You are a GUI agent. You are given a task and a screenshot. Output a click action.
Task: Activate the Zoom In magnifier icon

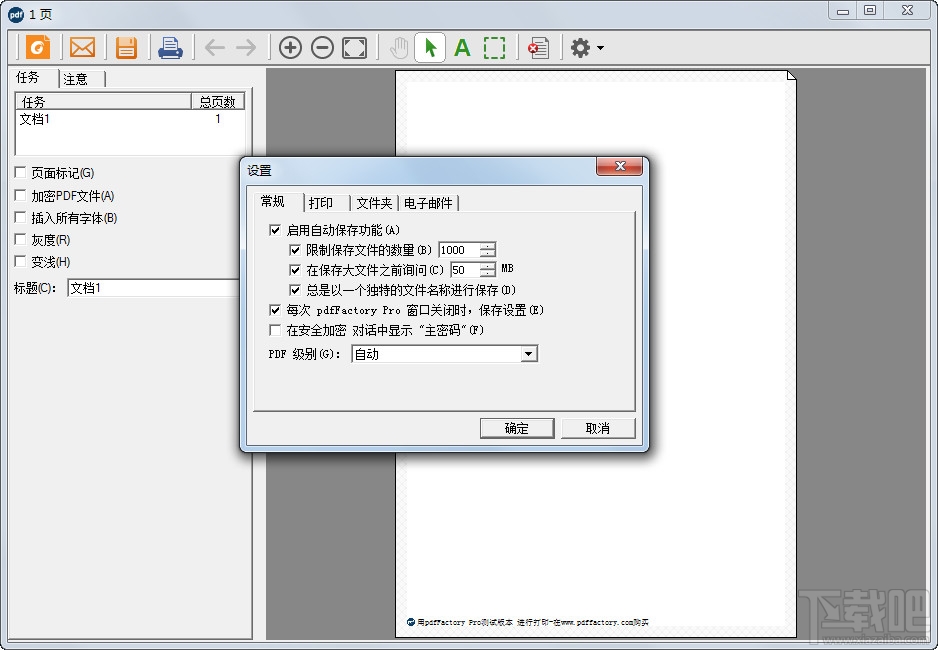pos(289,47)
